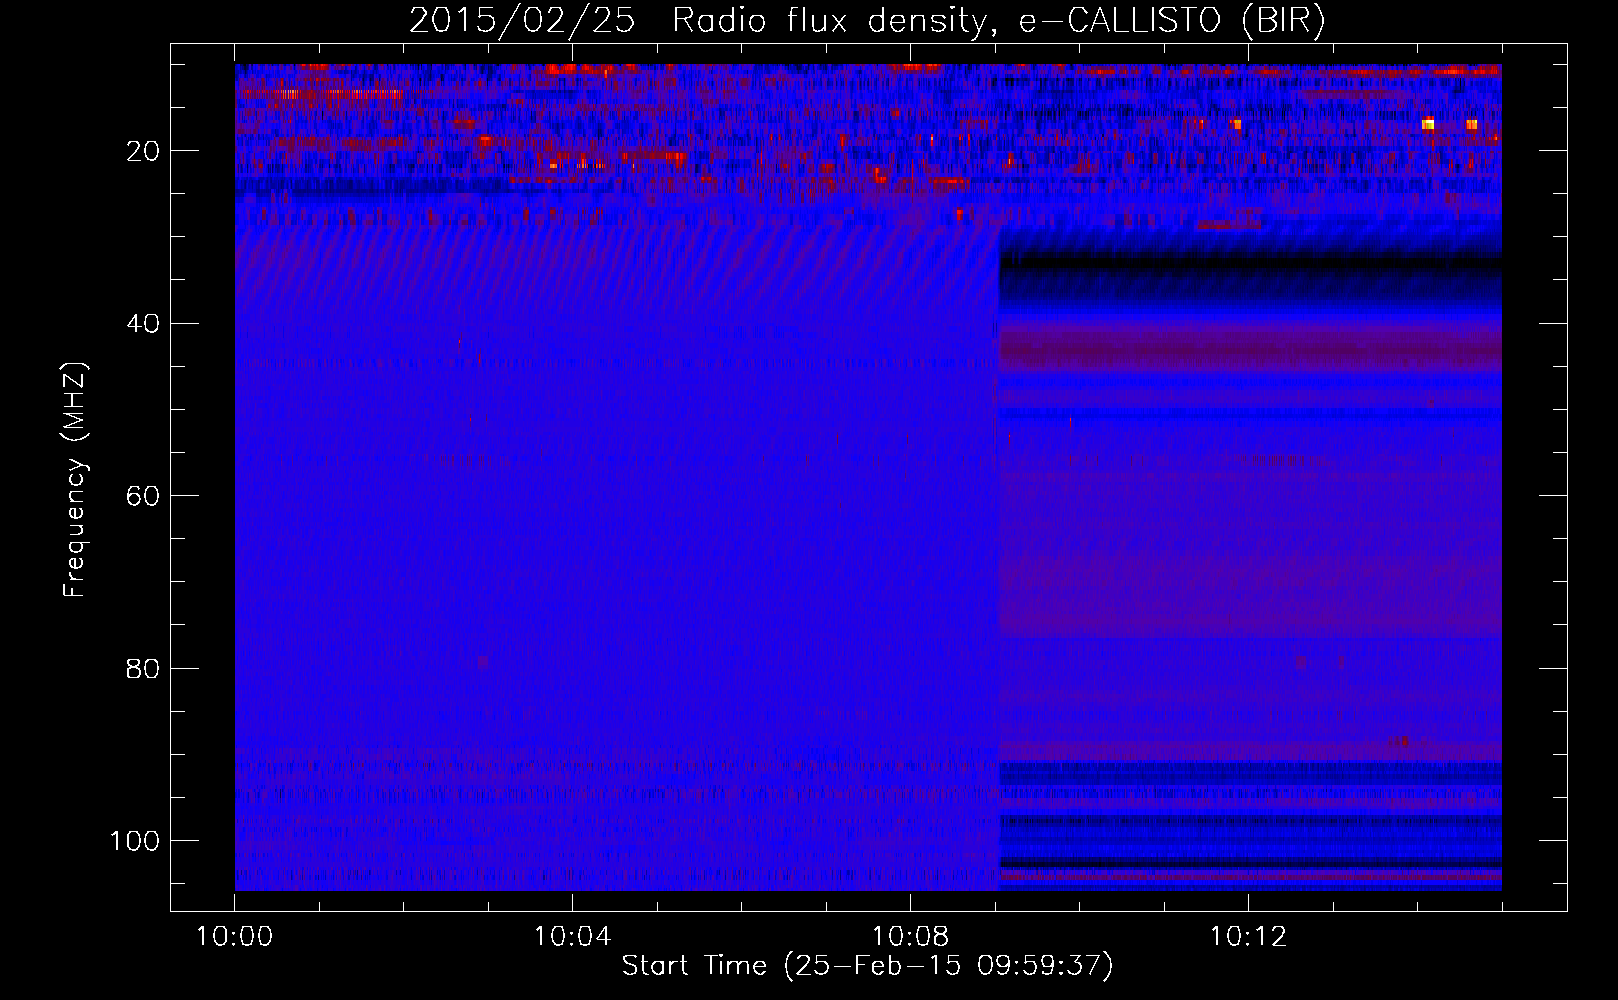This screenshot has width=1618, height=1000.
Task: Click the 10:12 time tick label
Action: (1248, 936)
